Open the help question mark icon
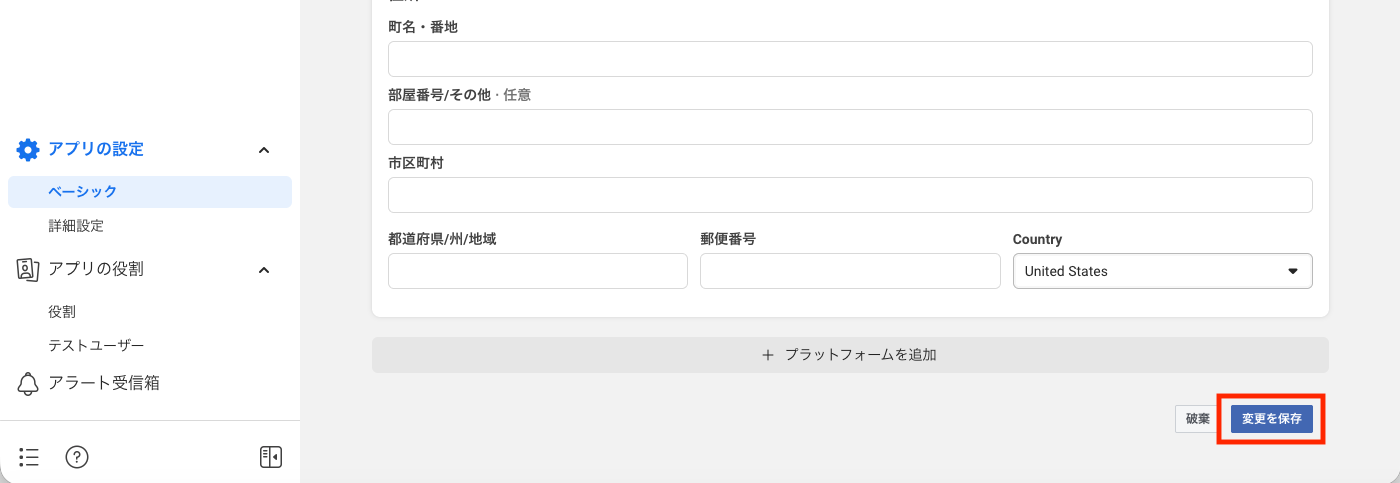This screenshot has width=1400, height=483. pos(77,457)
